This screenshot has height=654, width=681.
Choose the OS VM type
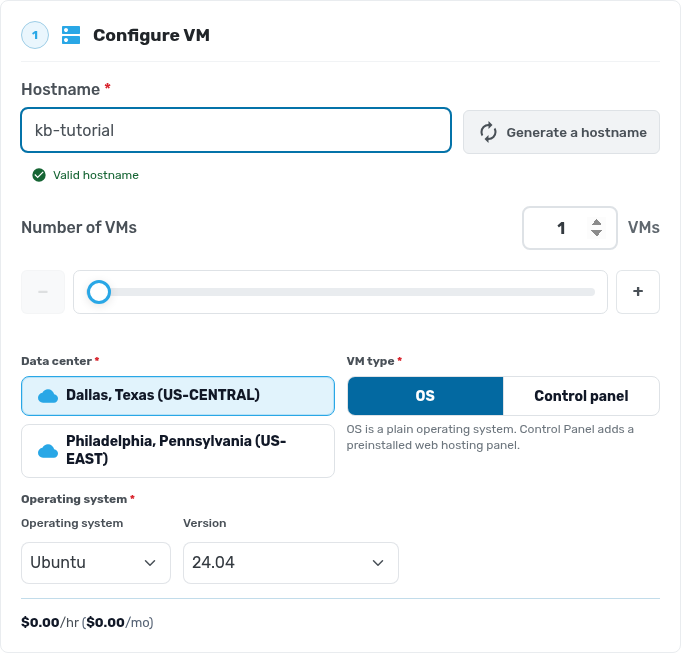click(x=425, y=396)
